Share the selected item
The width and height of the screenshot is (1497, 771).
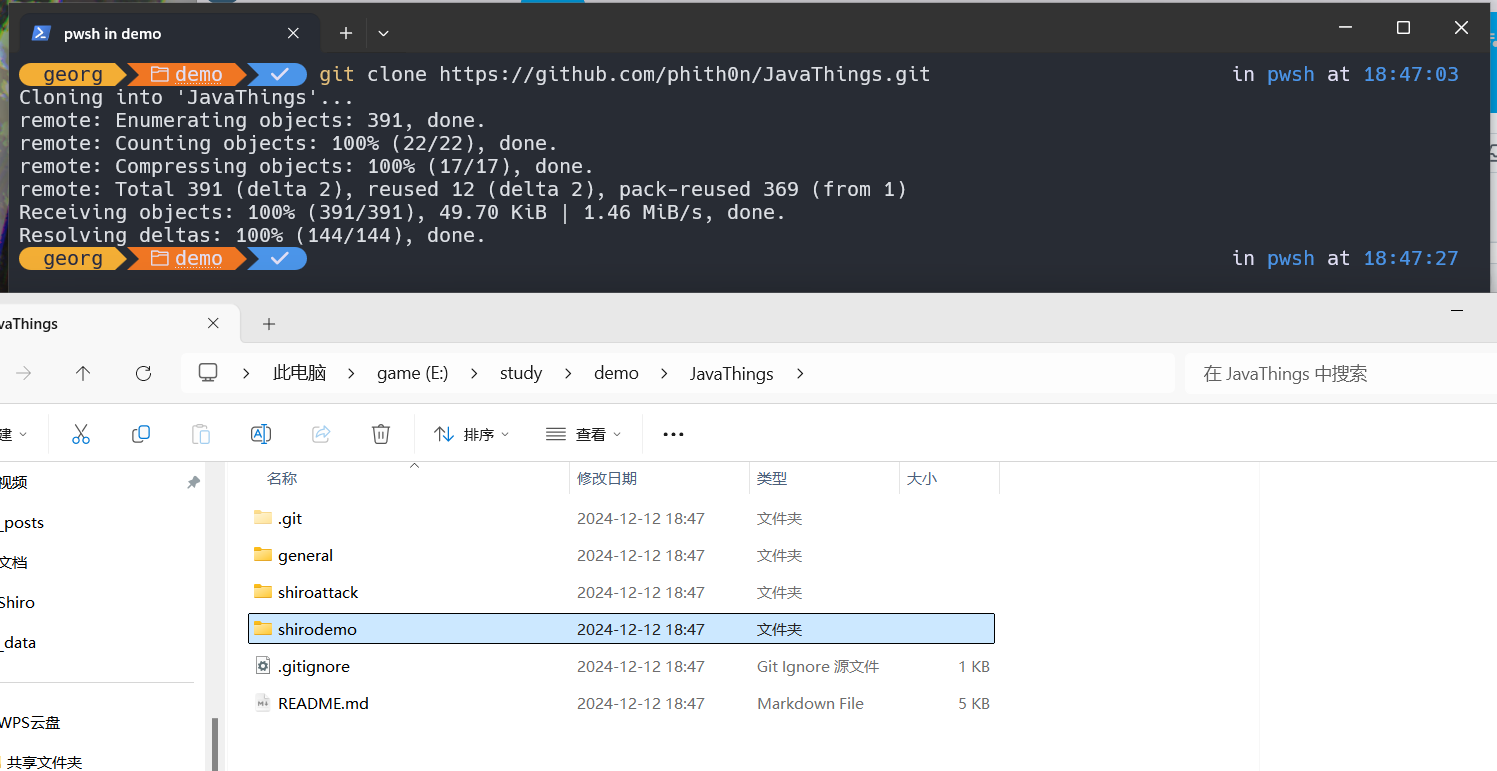(x=321, y=434)
